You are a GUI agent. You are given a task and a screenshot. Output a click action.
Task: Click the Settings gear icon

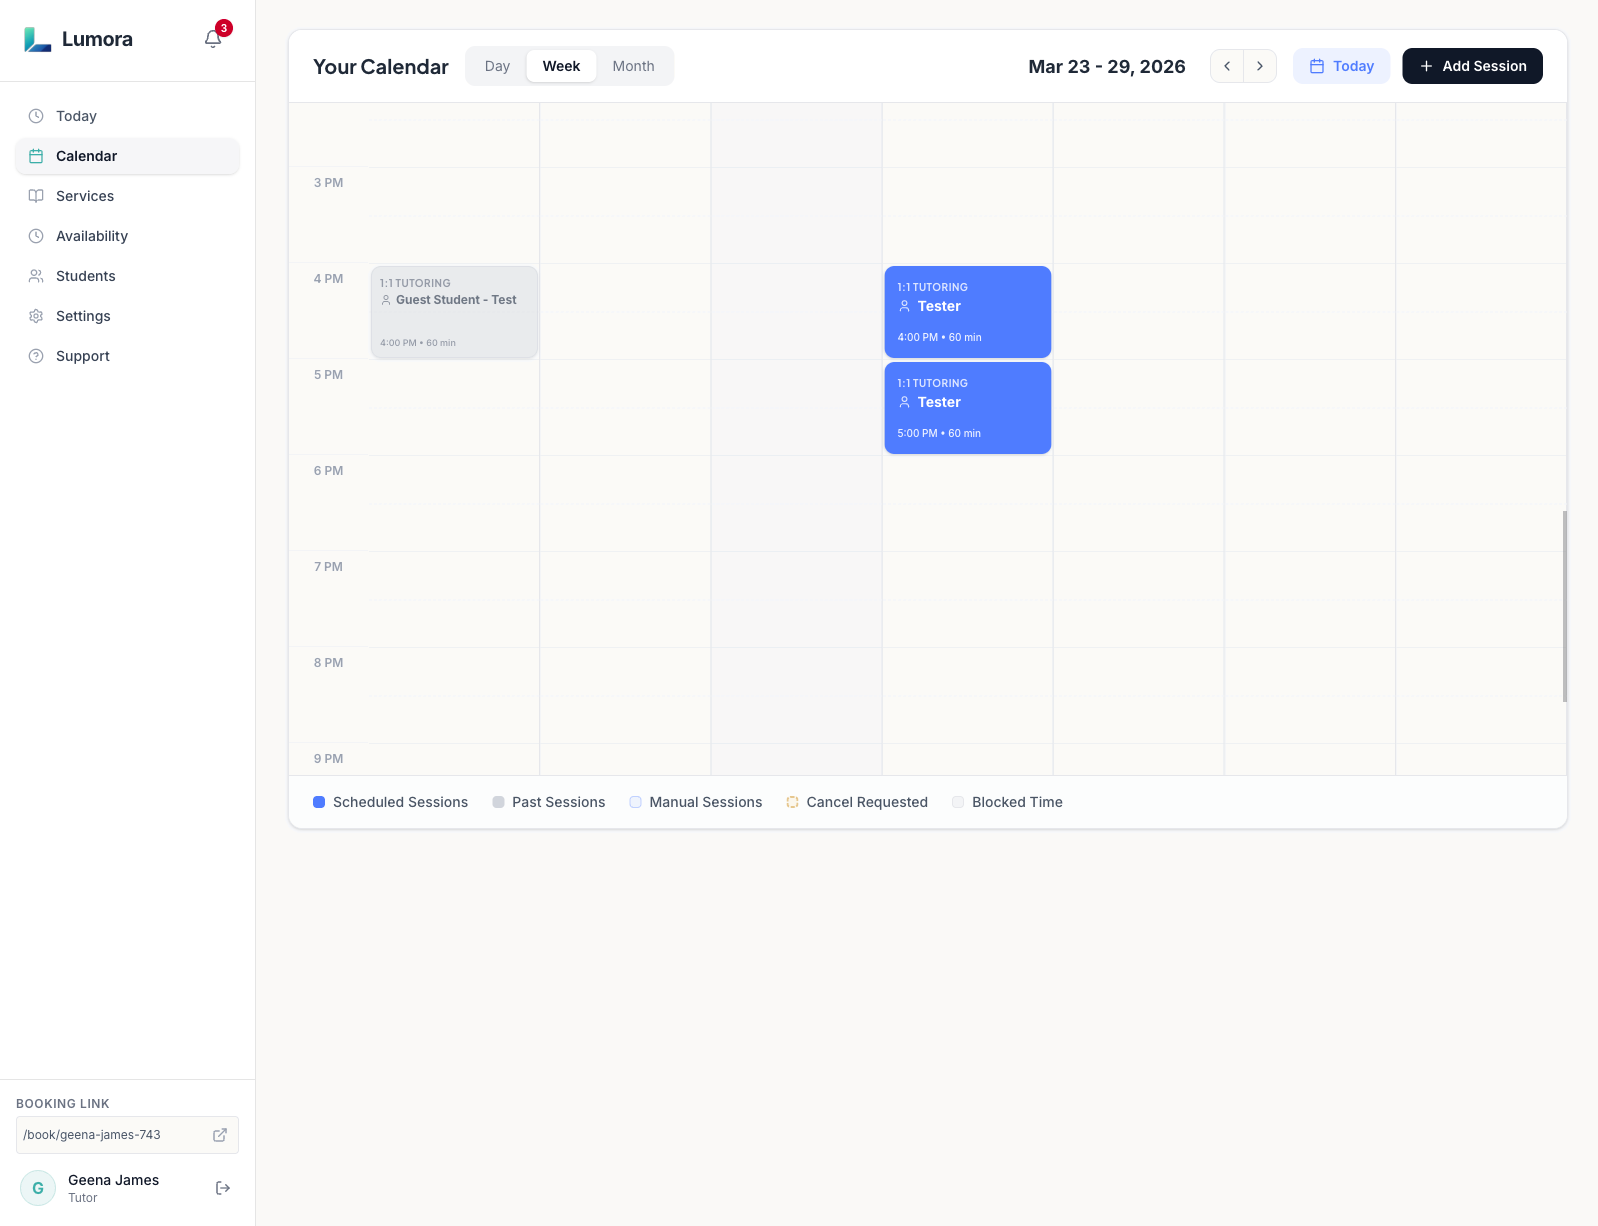(36, 316)
